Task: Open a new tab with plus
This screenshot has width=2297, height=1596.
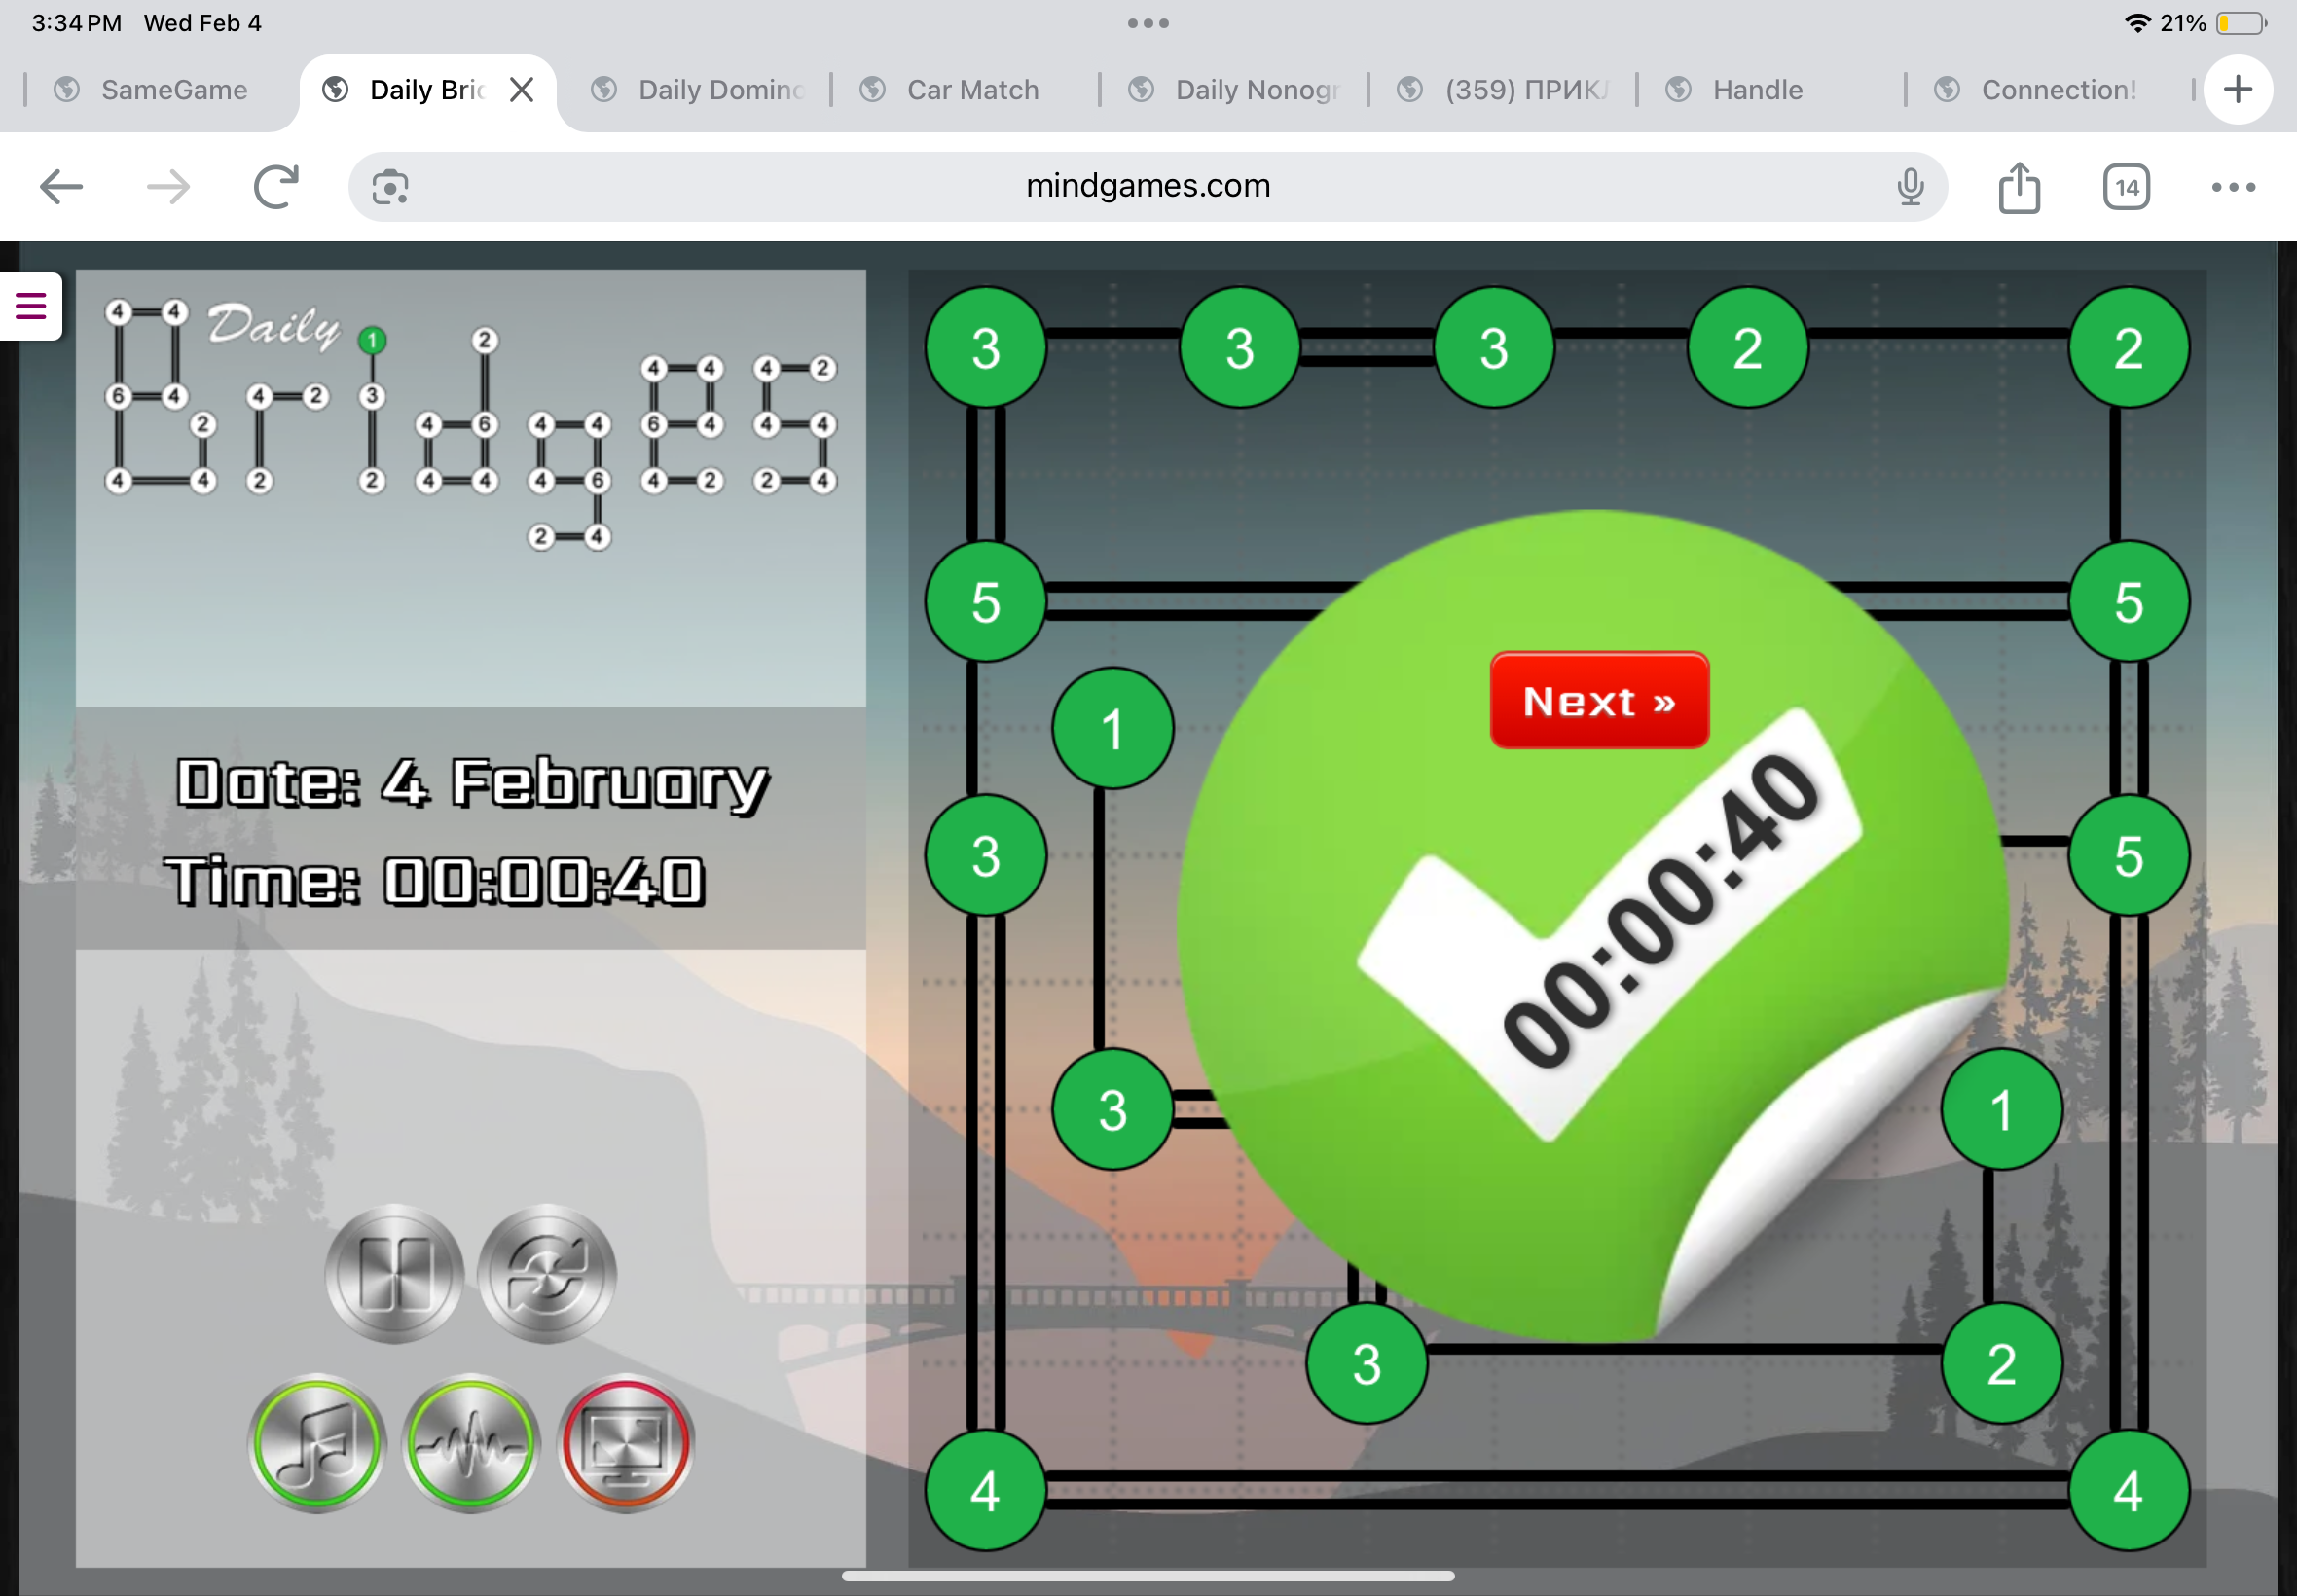Action: point(2238,90)
